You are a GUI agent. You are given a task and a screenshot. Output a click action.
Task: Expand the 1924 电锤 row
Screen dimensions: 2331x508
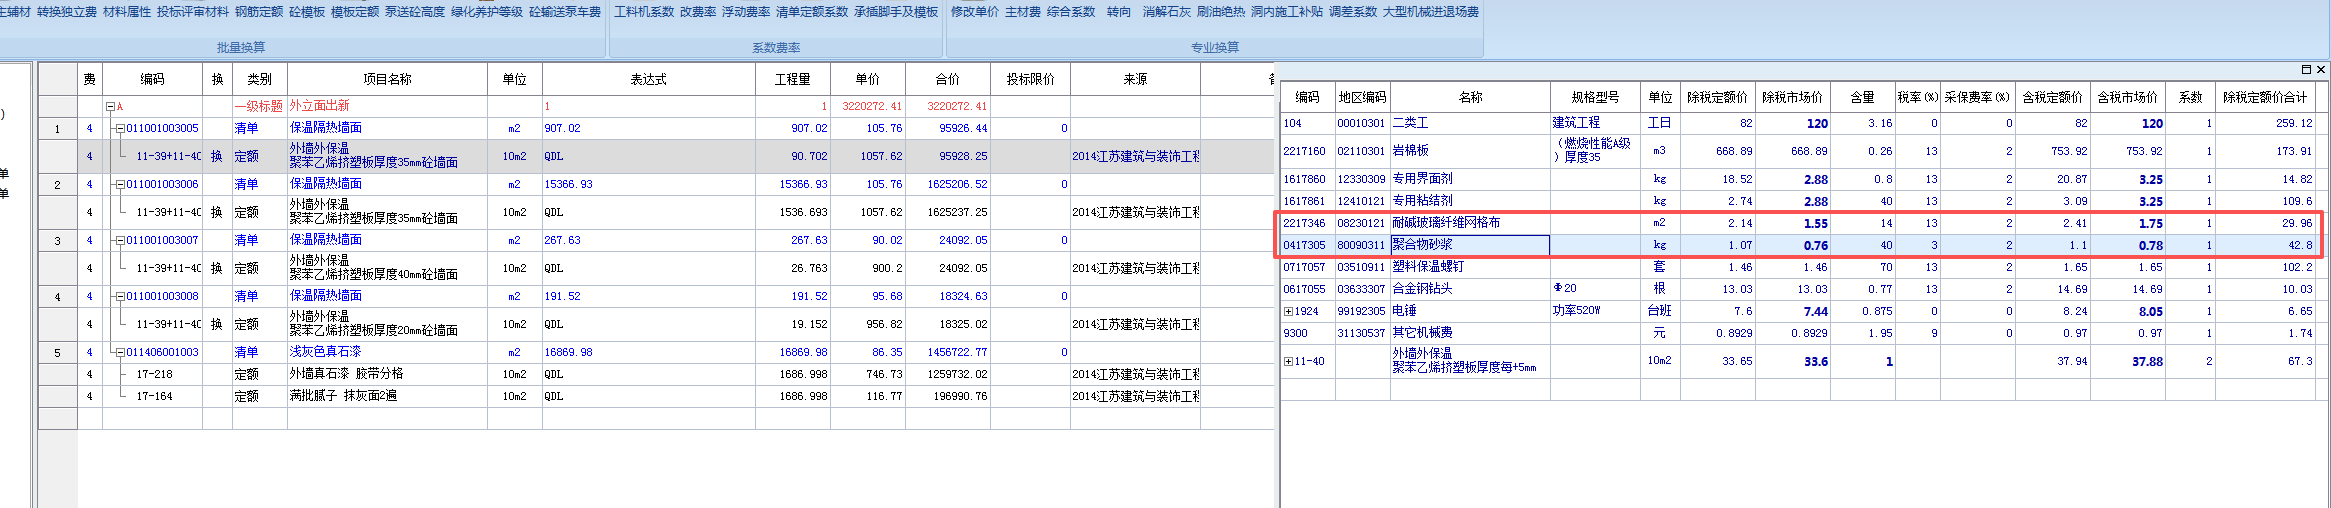click(x=1289, y=311)
